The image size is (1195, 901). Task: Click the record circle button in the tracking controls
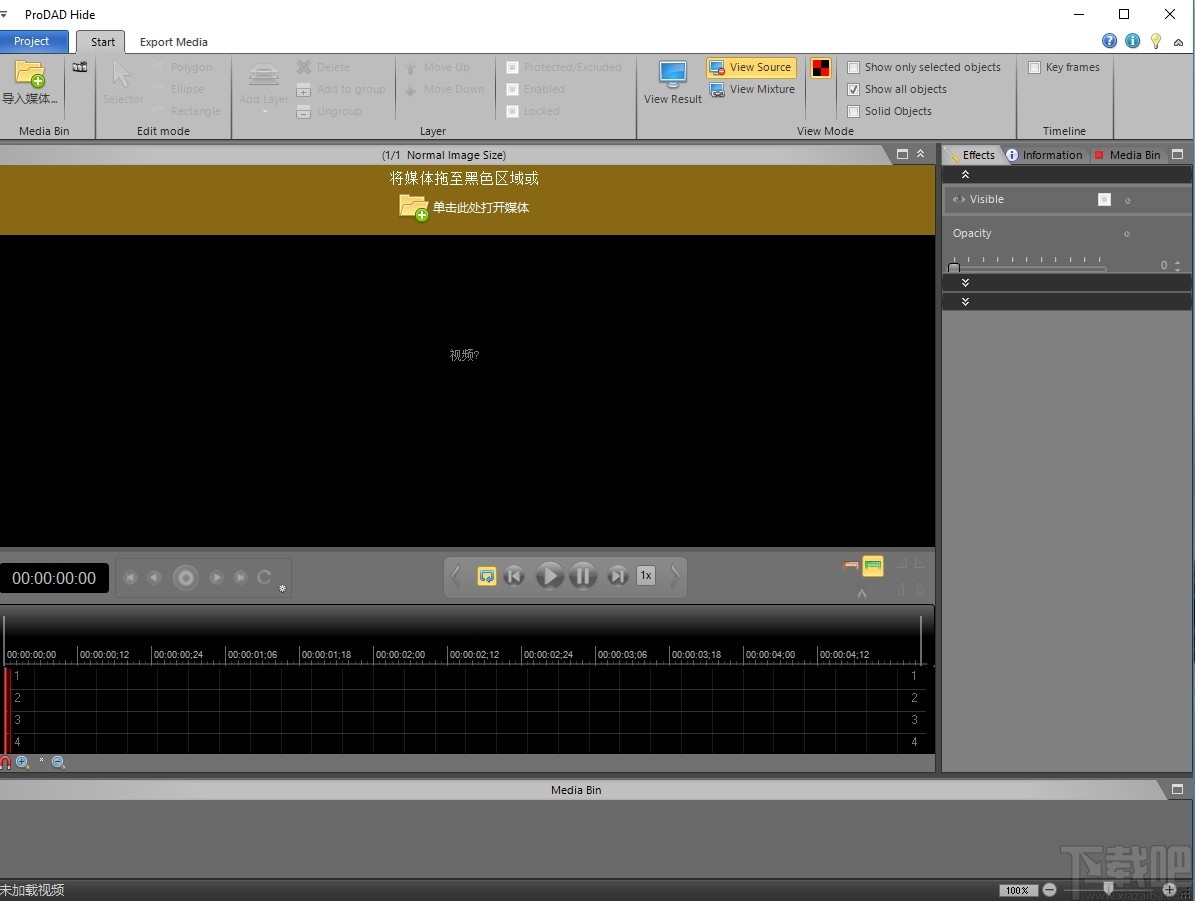tap(185, 578)
